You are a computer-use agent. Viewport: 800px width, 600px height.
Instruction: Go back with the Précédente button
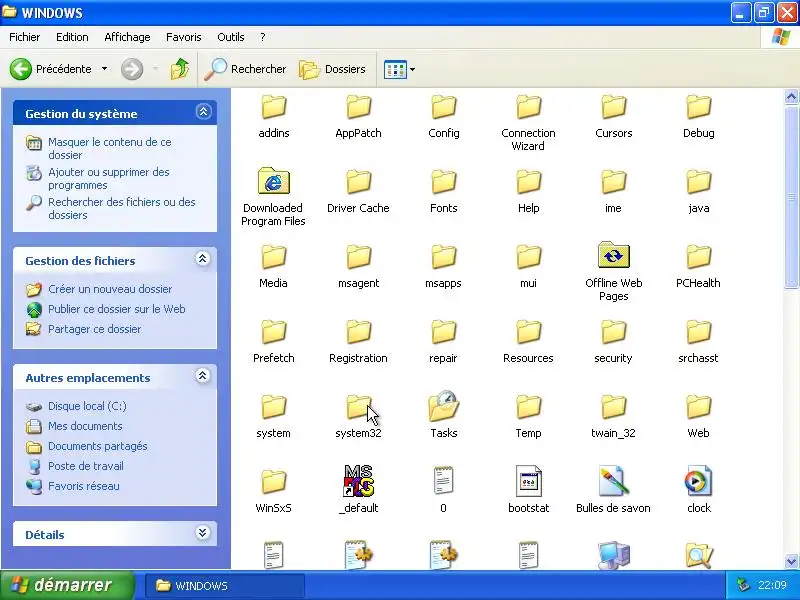click(x=51, y=69)
